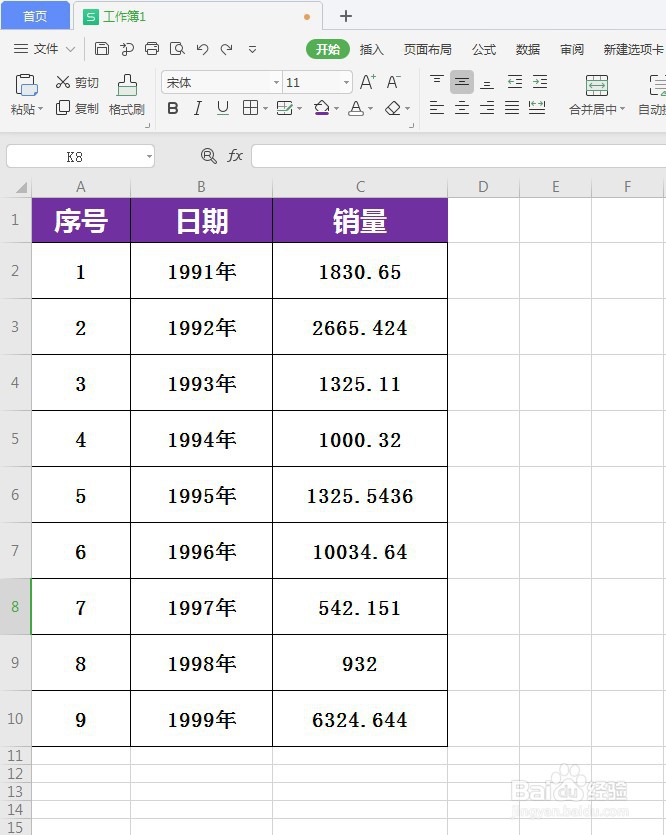
Task: Select the cell containing 10034.64
Action: click(360, 551)
